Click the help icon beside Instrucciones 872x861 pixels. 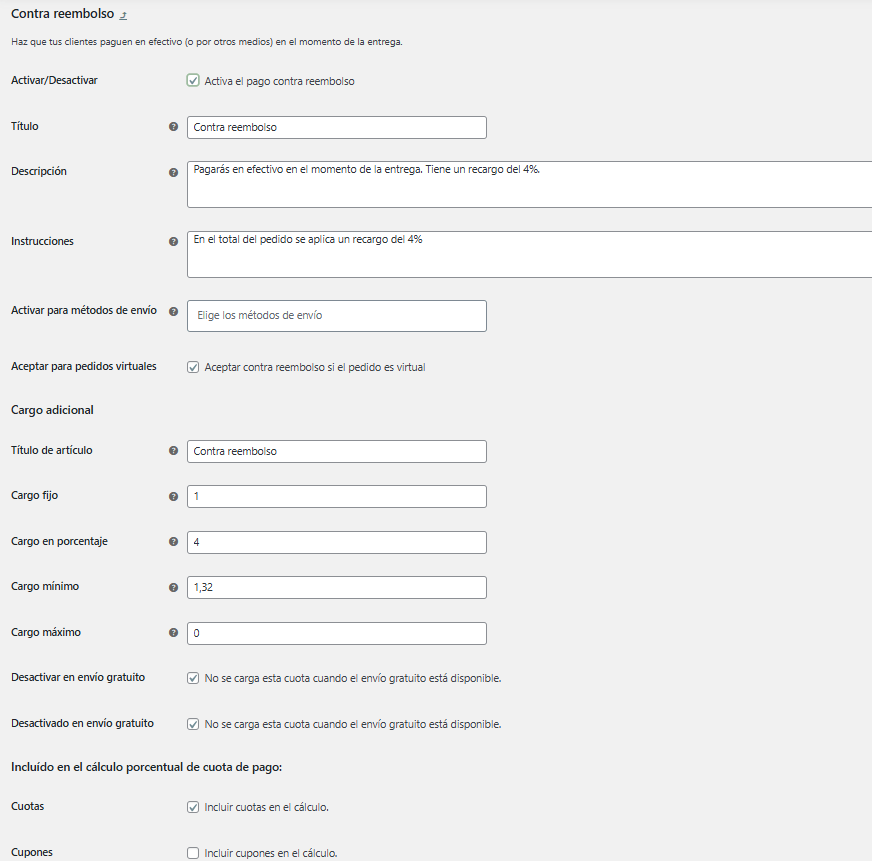click(x=174, y=241)
